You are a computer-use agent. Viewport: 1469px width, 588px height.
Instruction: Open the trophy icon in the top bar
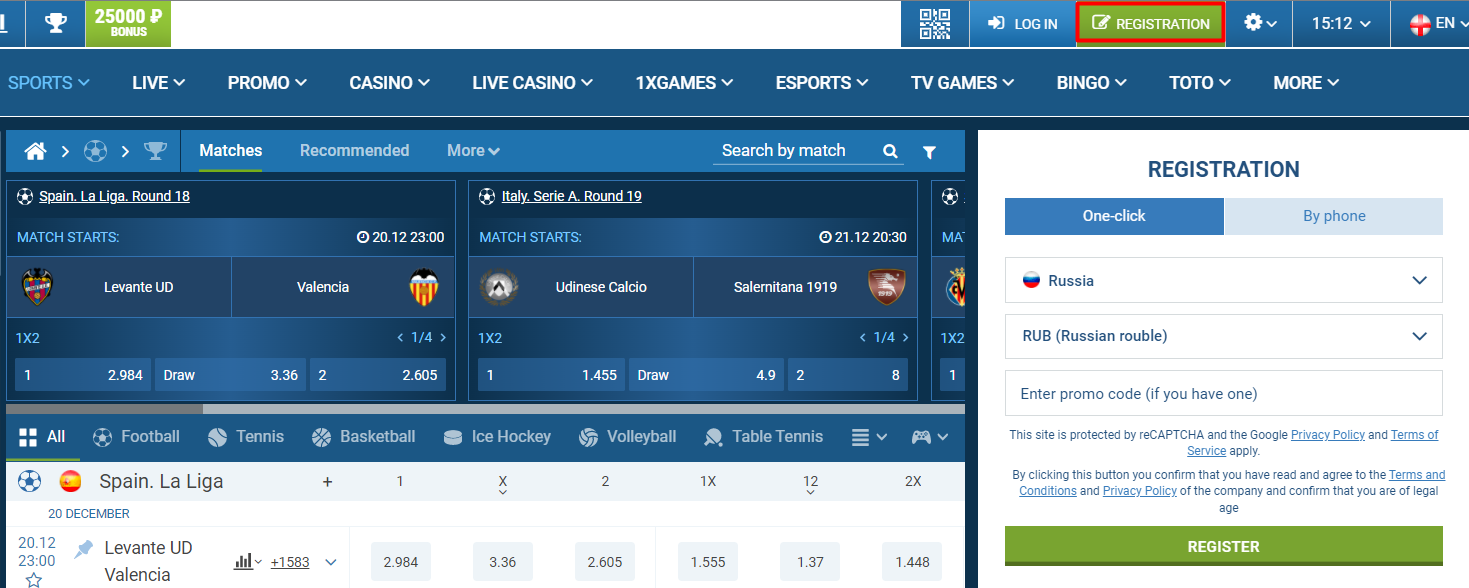click(56, 23)
